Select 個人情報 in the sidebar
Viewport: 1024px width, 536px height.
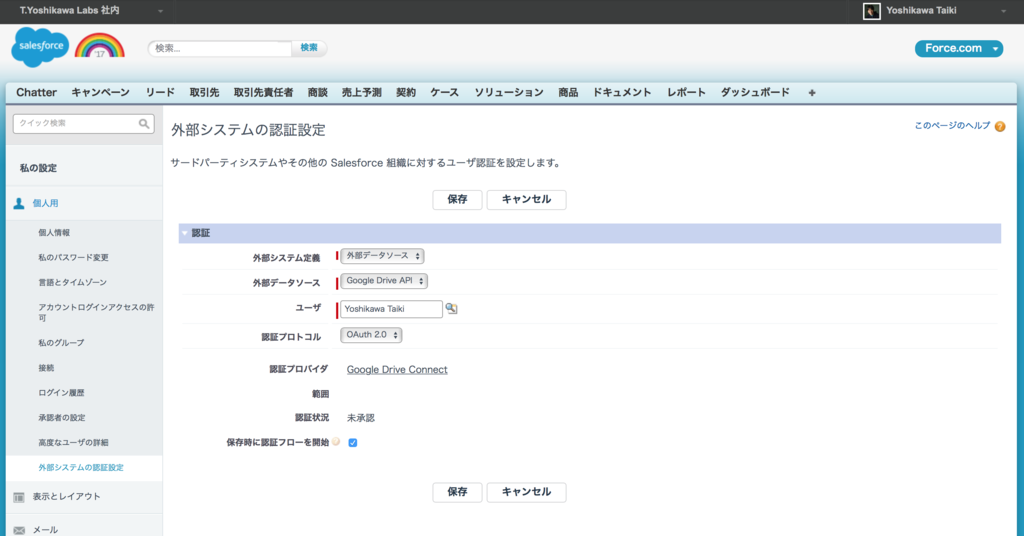[54, 233]
